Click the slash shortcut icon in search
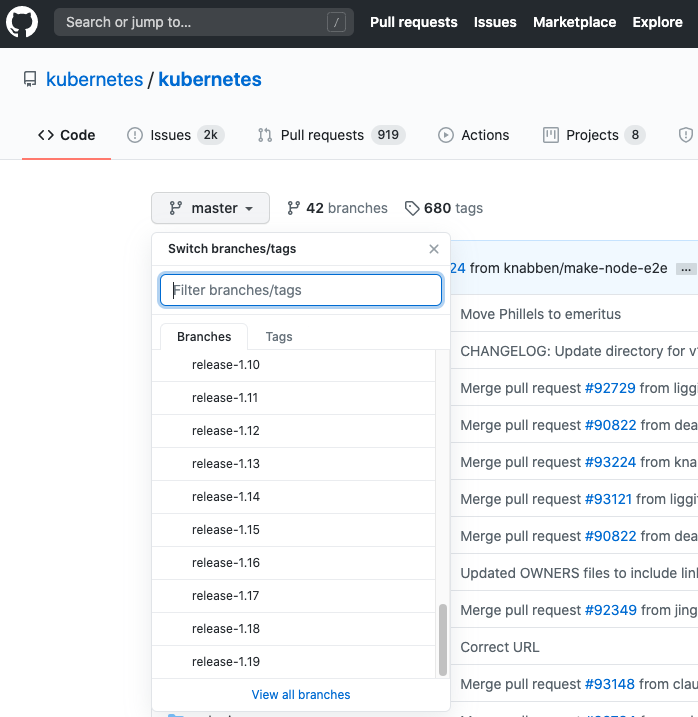The image size is (698, 717). [x=336, y=22]
